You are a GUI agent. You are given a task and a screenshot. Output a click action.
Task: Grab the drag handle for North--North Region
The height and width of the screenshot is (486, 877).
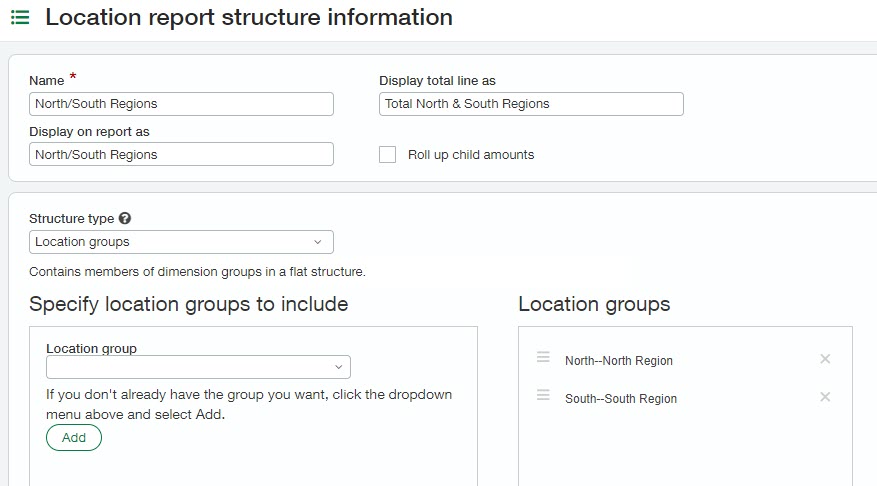coord(543,358)
